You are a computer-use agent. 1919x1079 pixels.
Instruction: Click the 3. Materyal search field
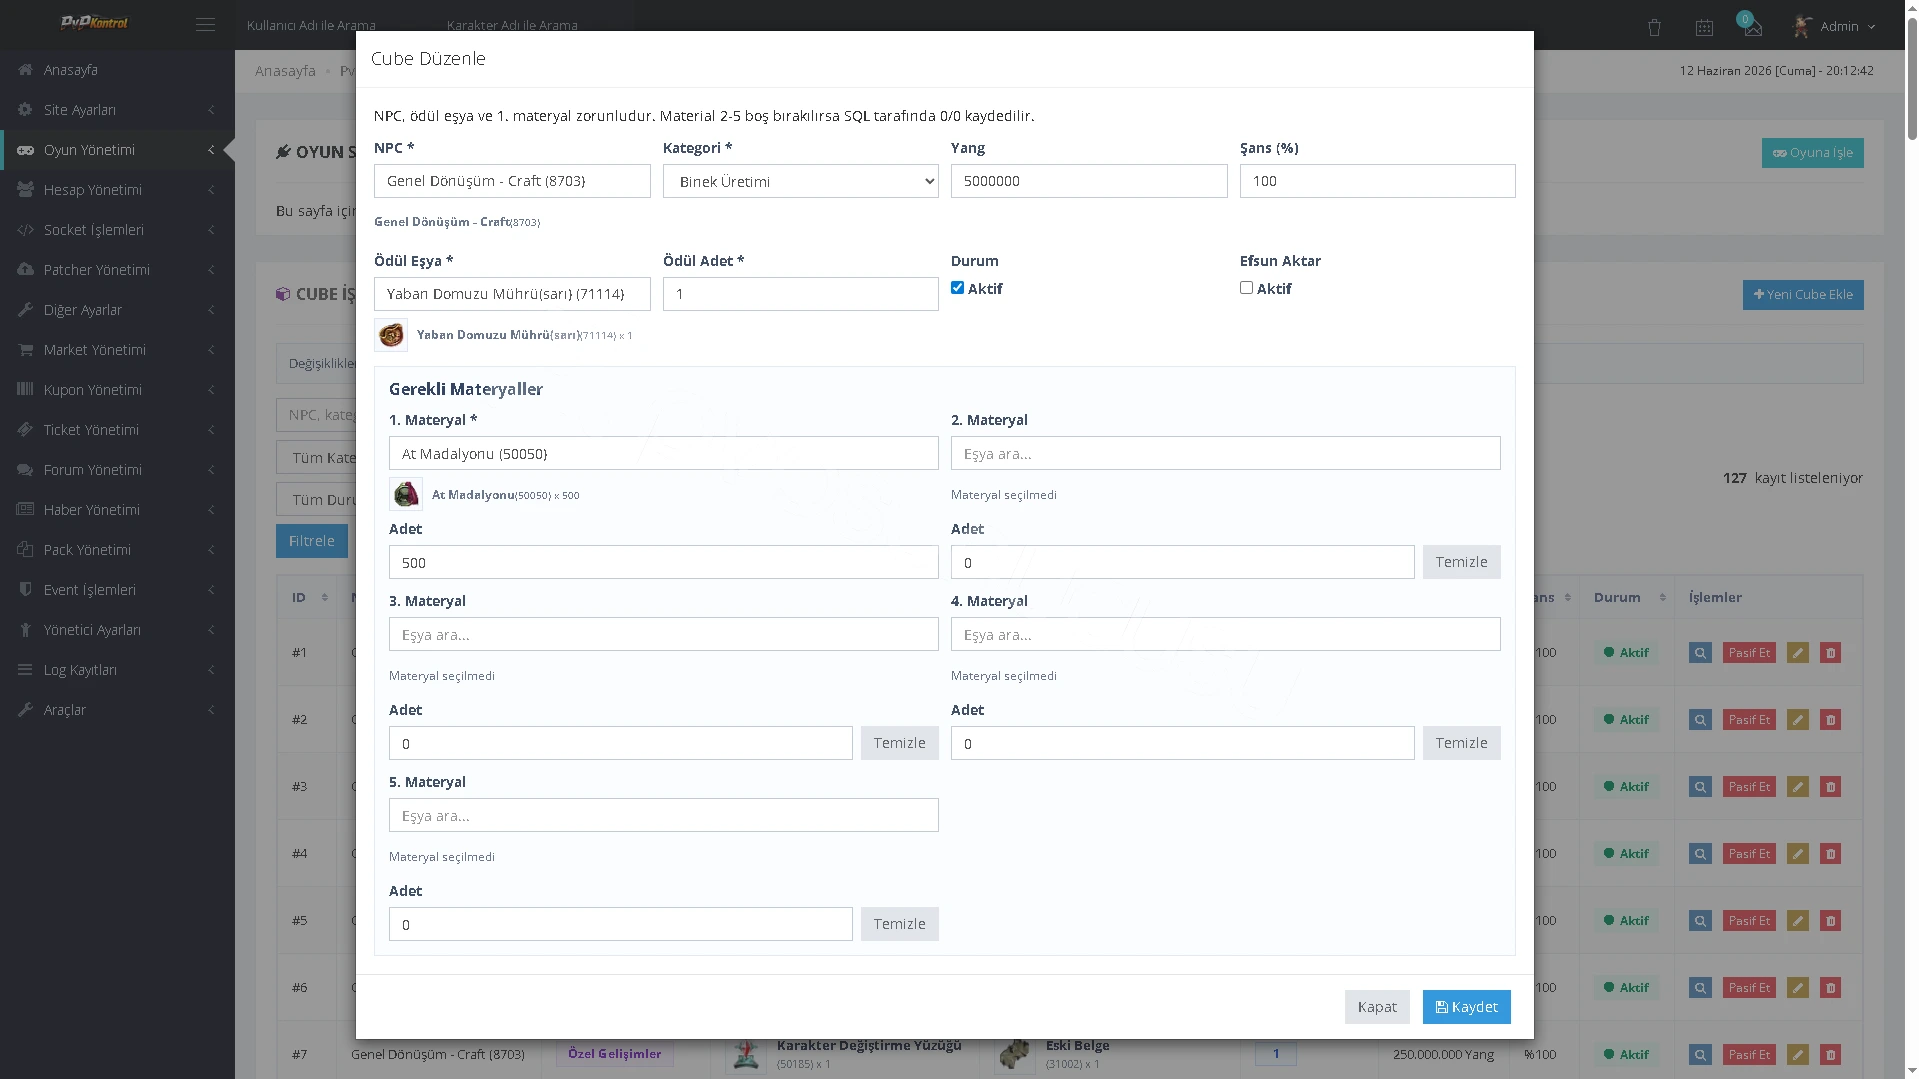663,634
